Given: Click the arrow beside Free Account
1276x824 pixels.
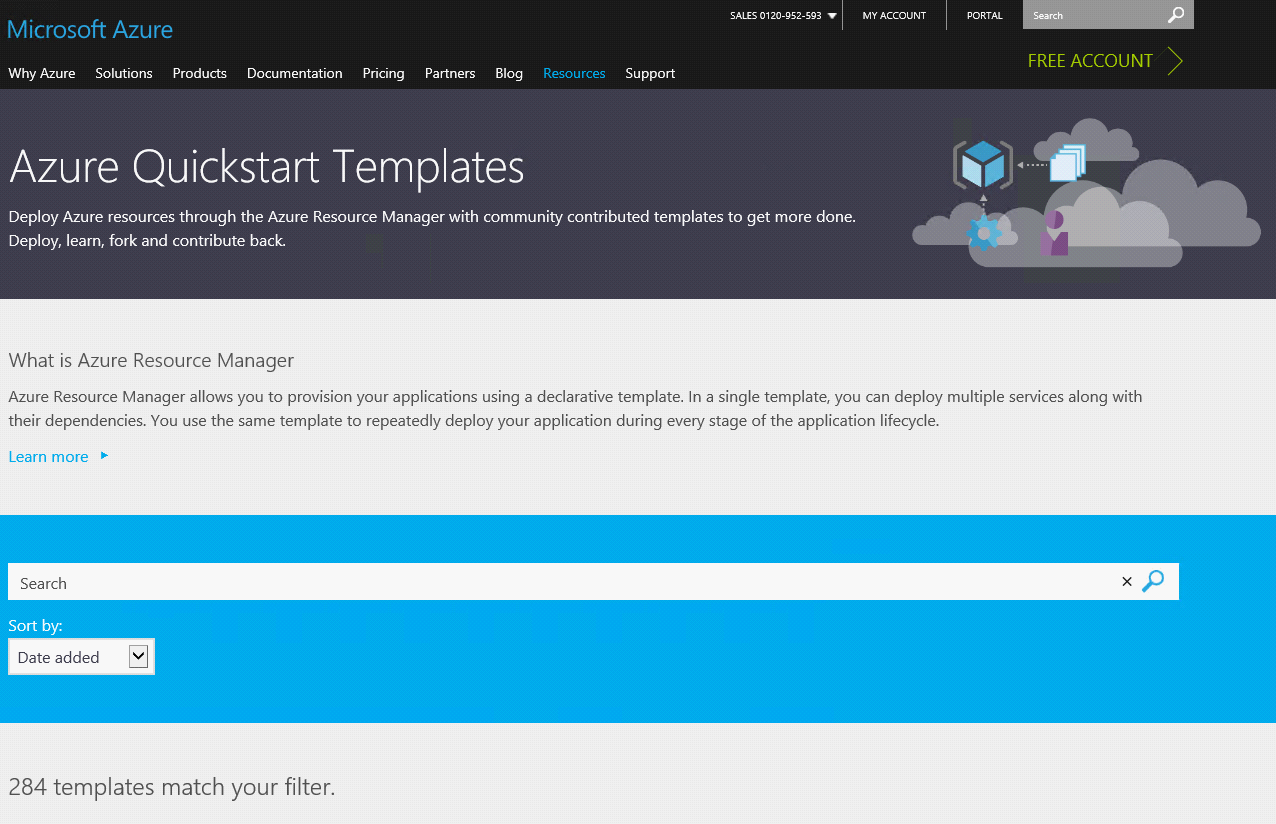Looking at the screenshot, I should coord(1175,61).
